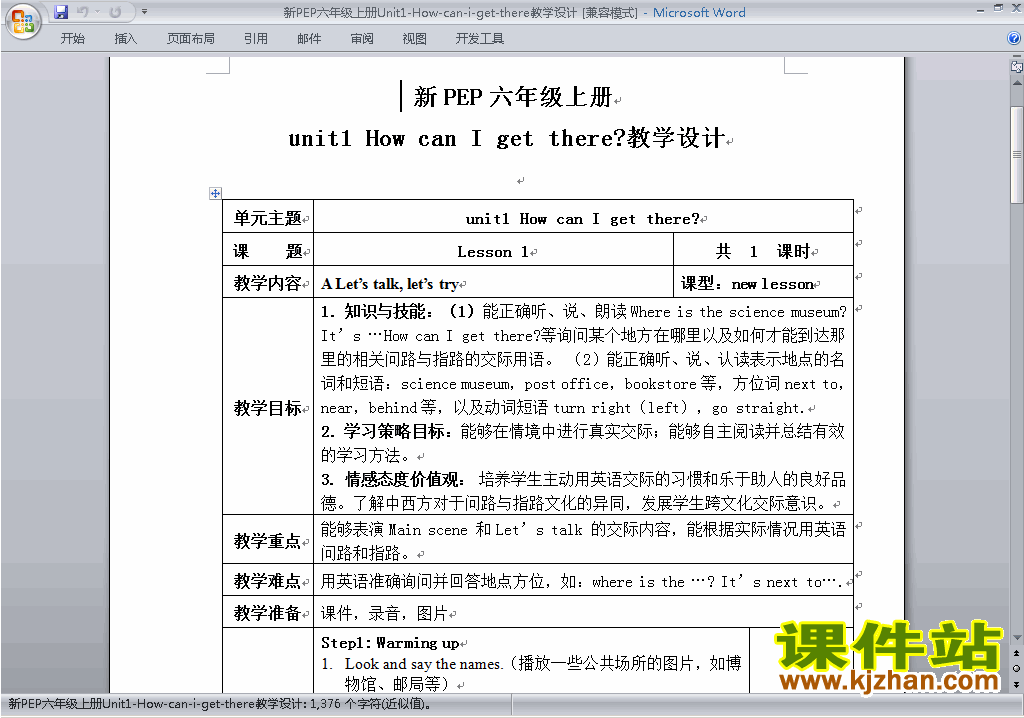This screenshot has height=718, width=1024.
Task: Open Word Help question mark icon
Action: (x=1014, y=38)
